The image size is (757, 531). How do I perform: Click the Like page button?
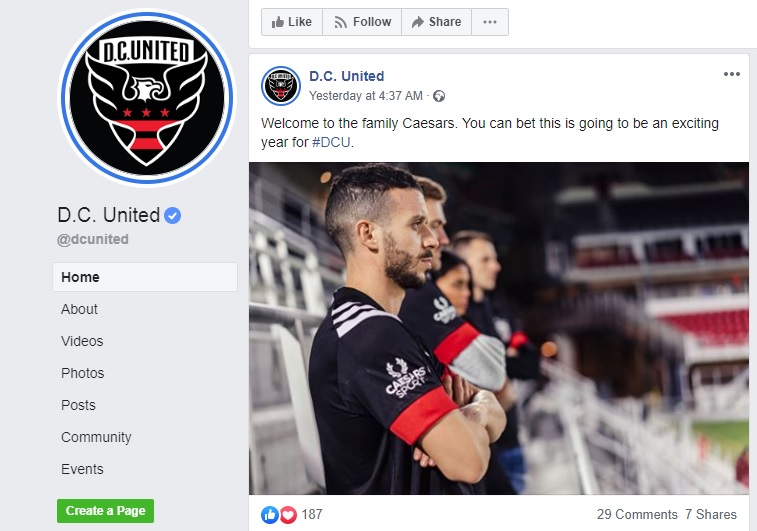(x=292, y=22)
